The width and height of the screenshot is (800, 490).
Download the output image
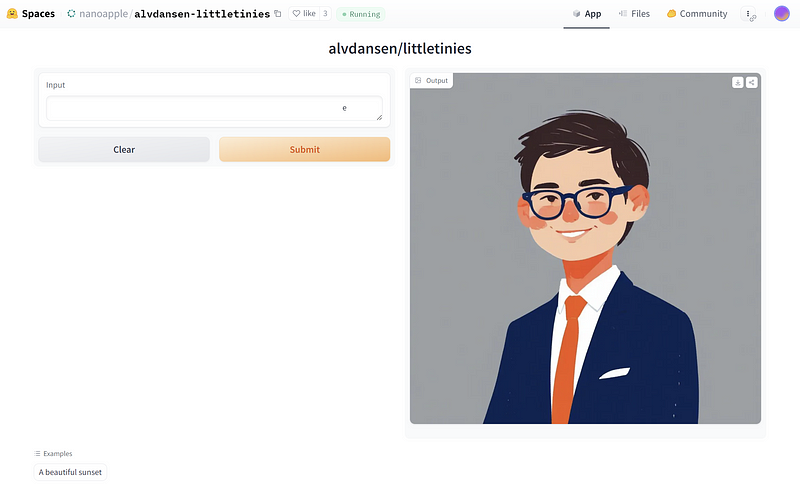click(x=737, y=82)
